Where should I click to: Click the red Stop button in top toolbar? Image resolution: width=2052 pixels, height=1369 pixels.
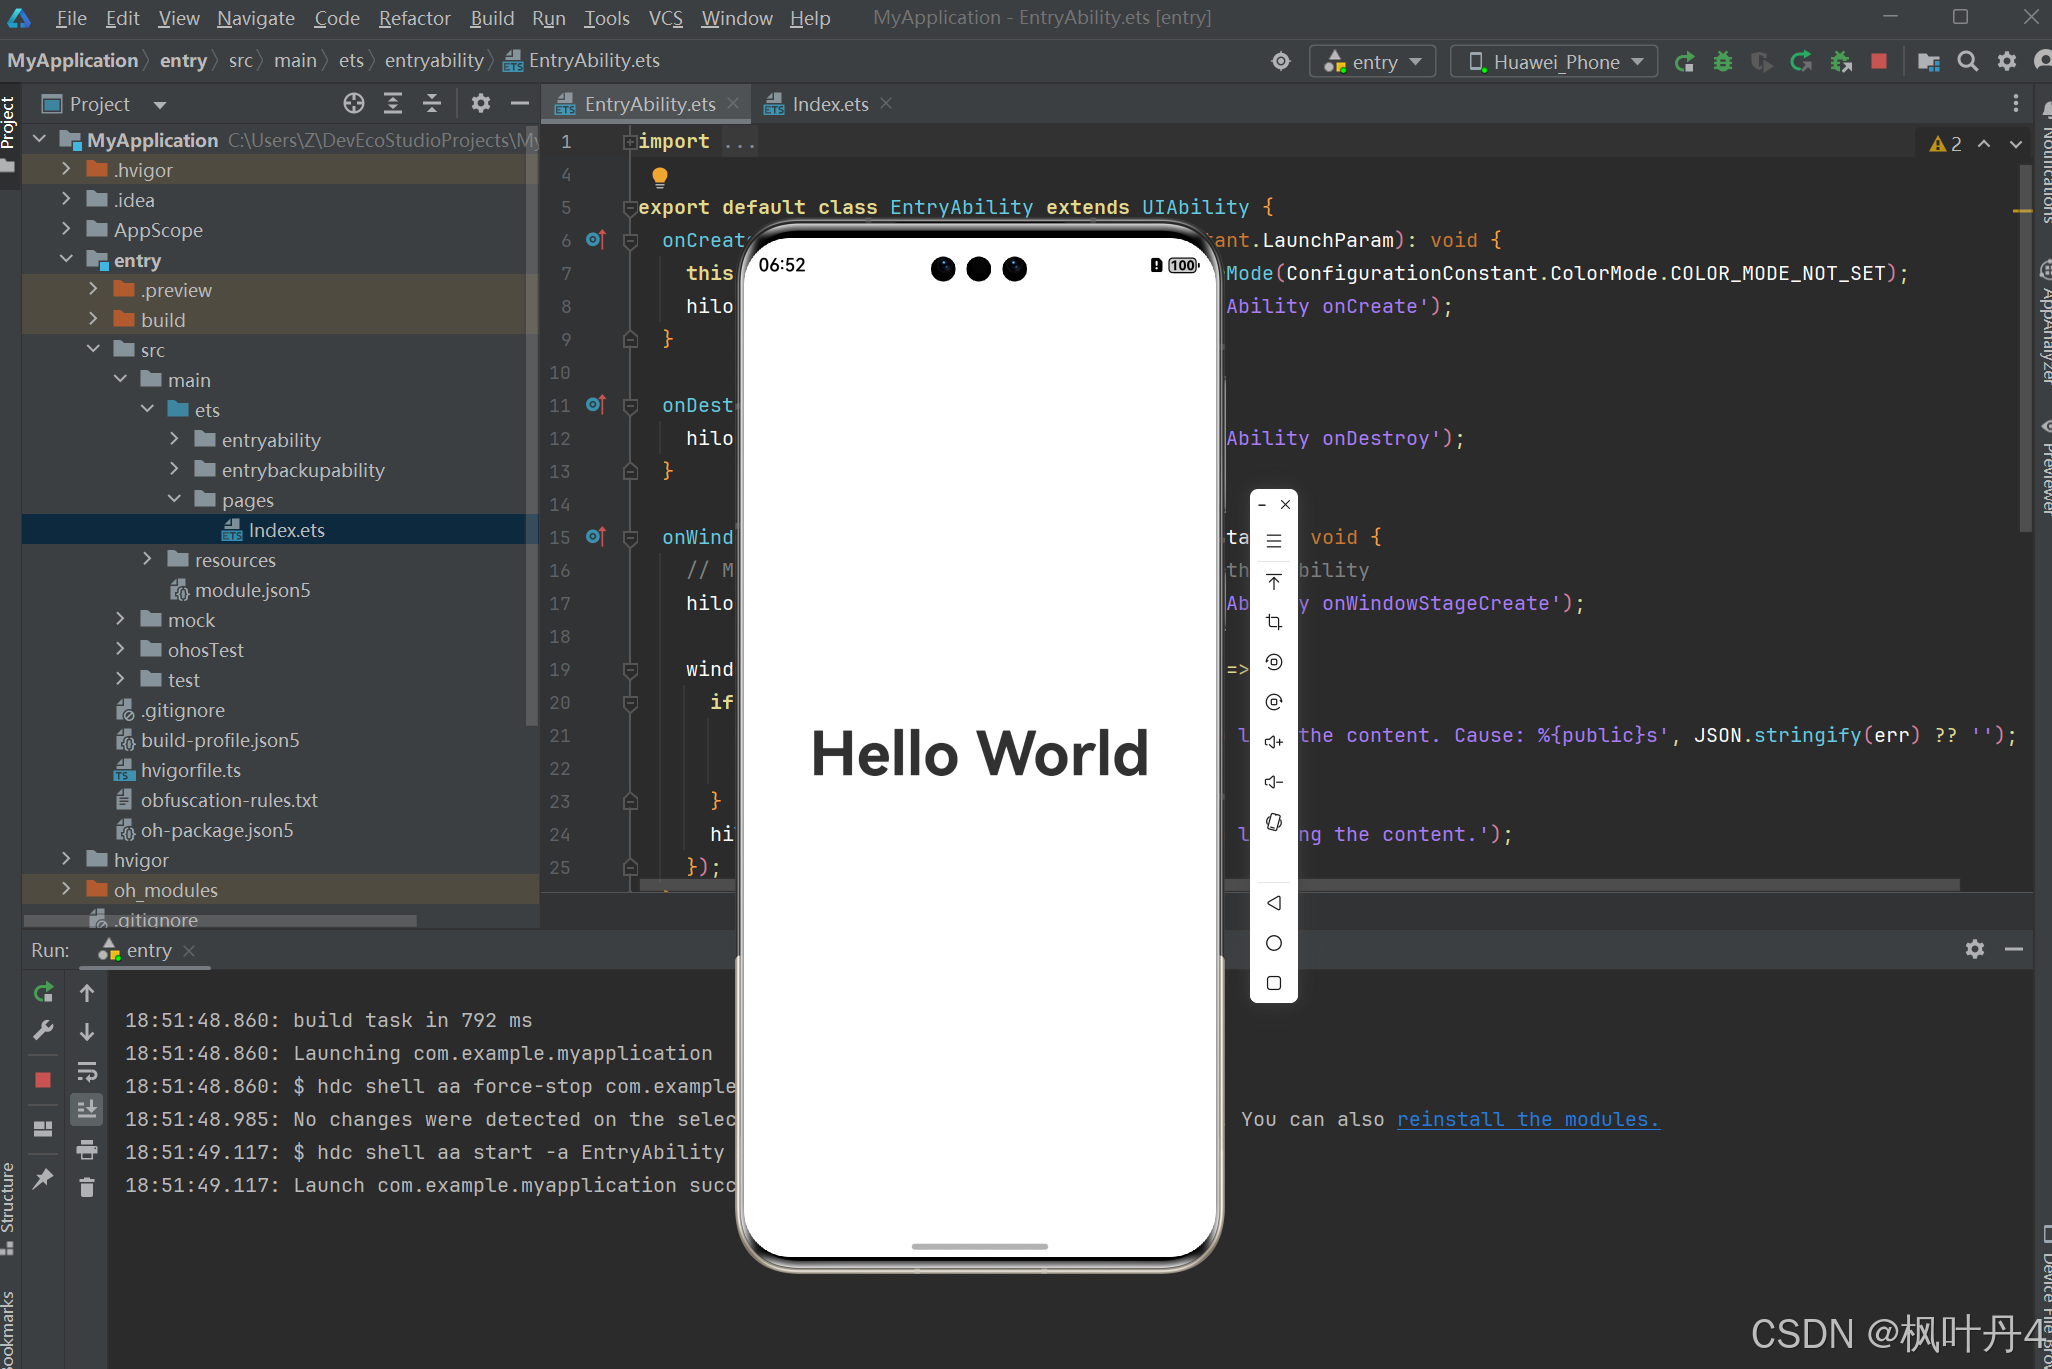coord(1879,62)
